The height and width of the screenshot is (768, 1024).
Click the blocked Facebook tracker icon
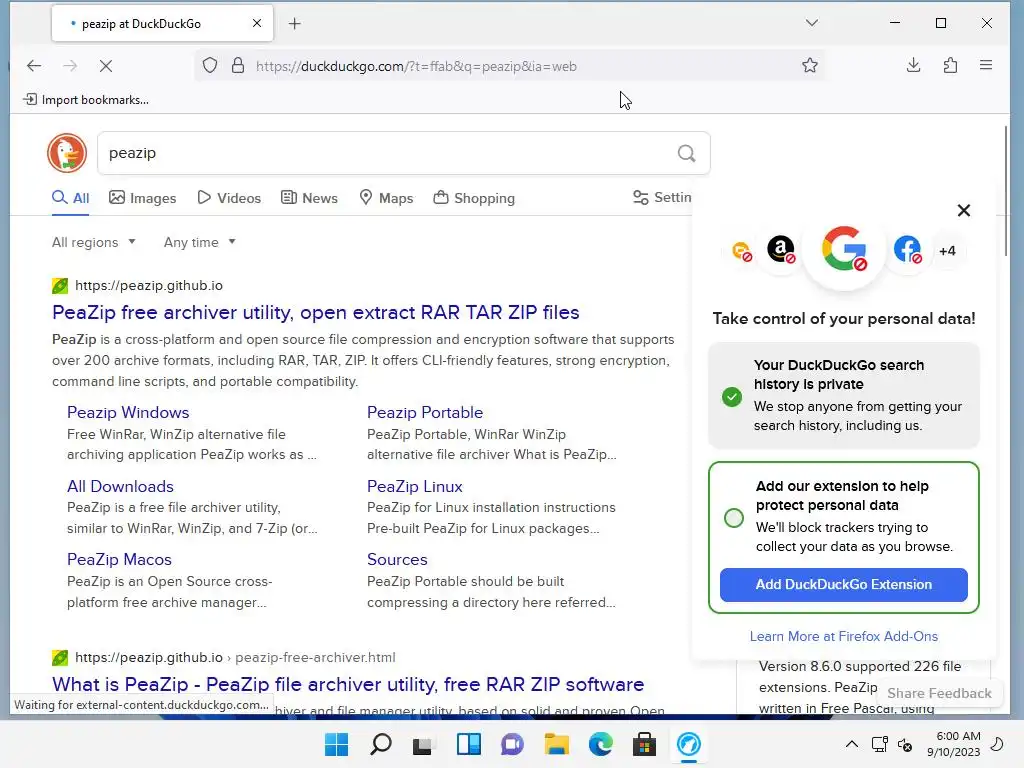click(x=907, y=249)
